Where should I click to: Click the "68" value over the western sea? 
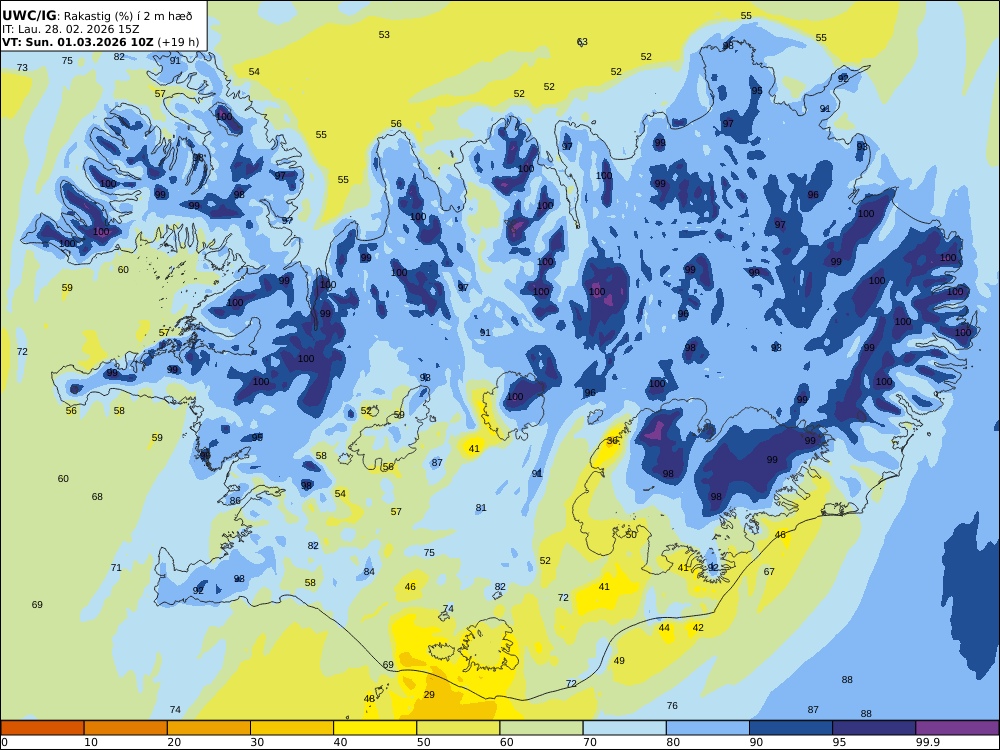97,496
